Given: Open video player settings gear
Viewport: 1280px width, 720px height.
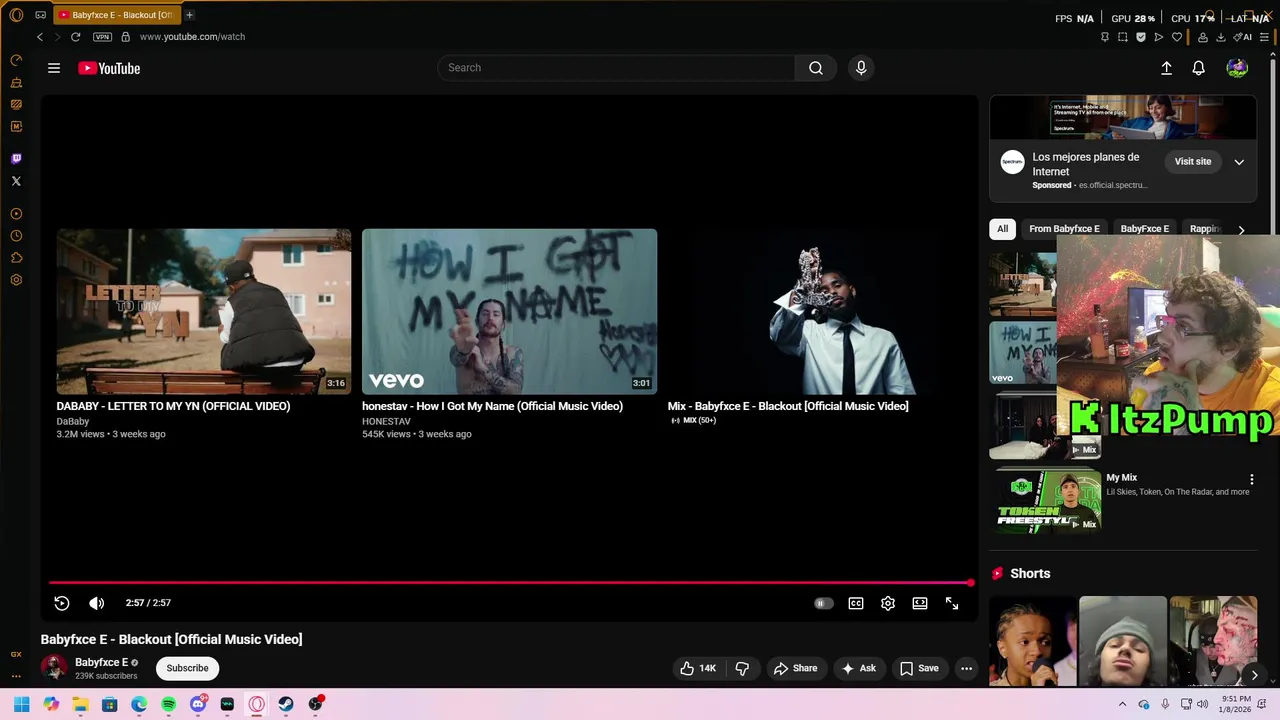Looking at the screenshot, I should pyautogui.click(x=888, y=603).
